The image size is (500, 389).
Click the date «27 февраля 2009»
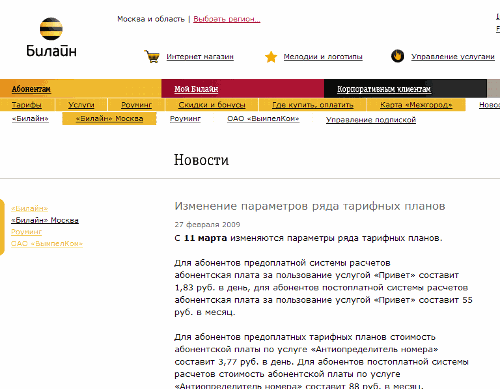207,225
